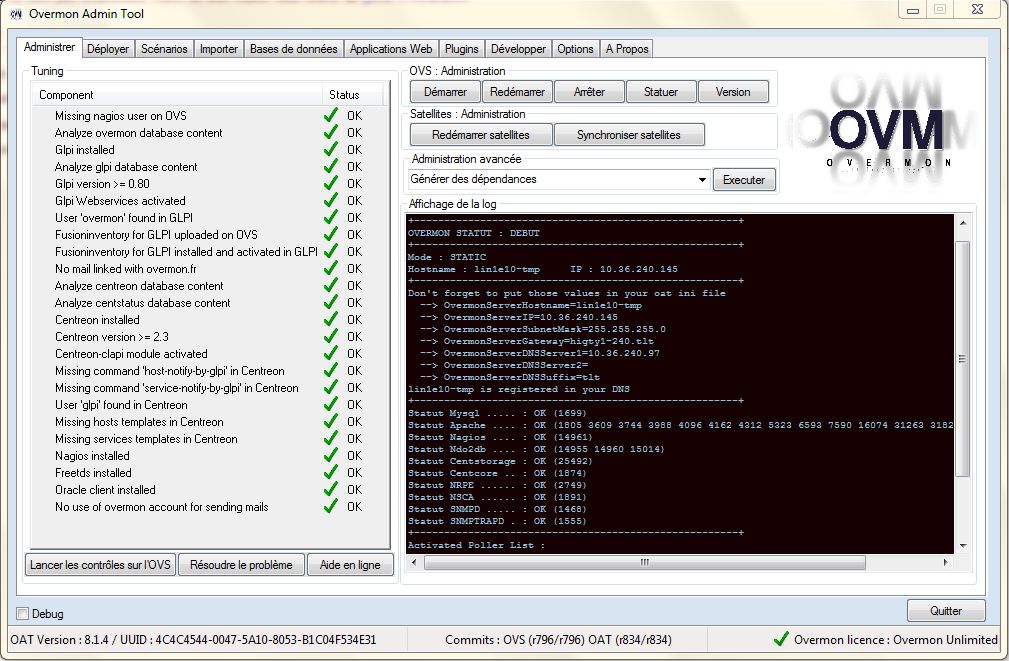This screenshot has width=1009, height=661.
Task: Click the Component column header
Action: click(177, 95)
